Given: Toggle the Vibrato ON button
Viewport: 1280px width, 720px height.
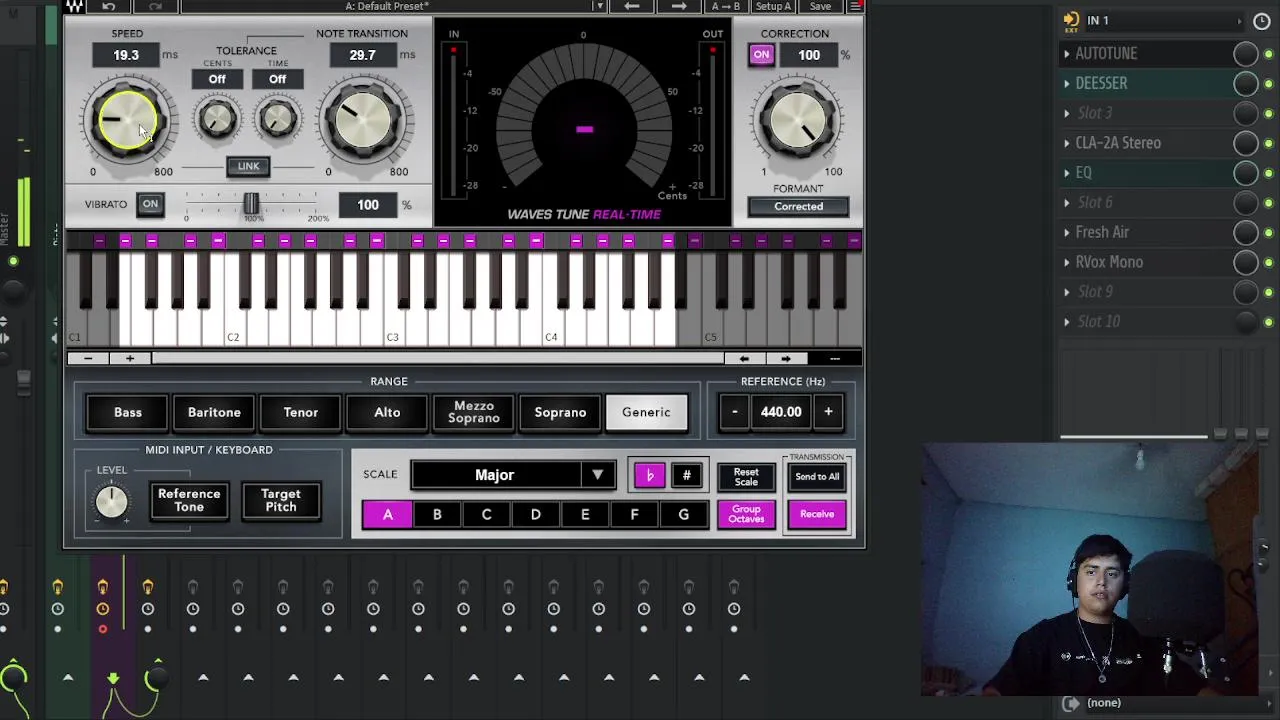Looking at the screenshot, I should tap(150, 204).
